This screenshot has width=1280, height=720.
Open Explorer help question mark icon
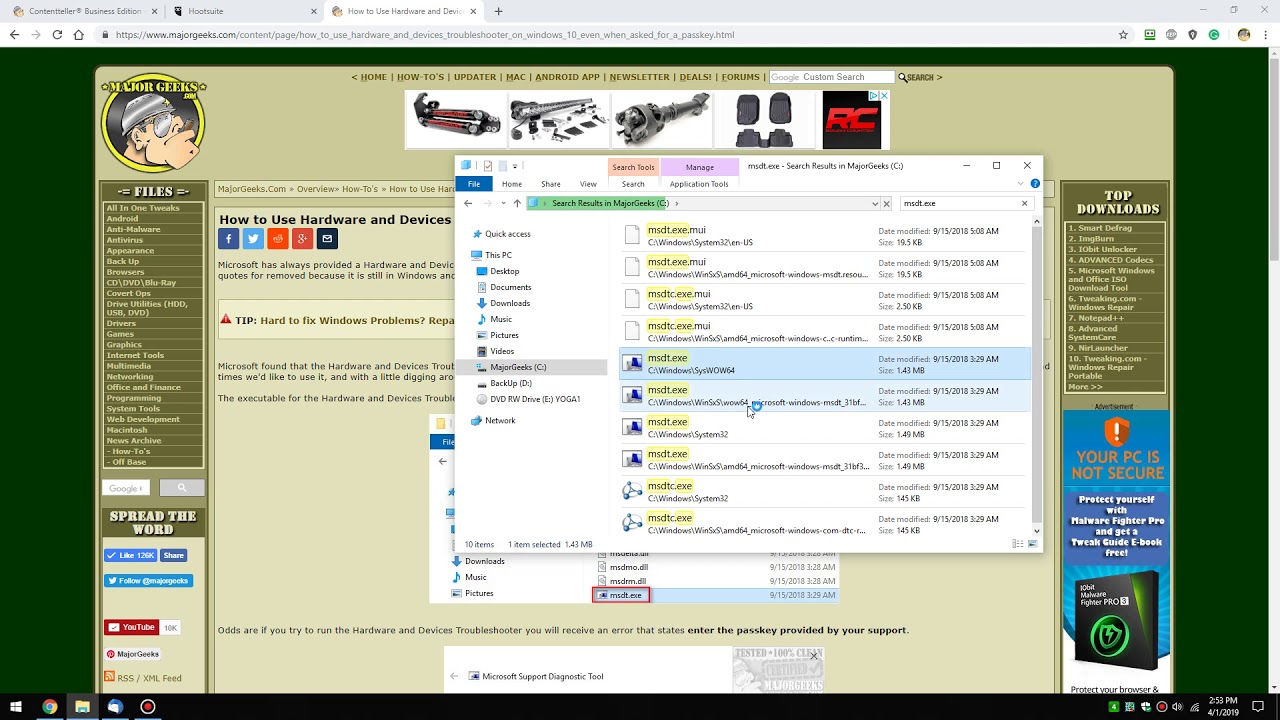(1035, 184)
